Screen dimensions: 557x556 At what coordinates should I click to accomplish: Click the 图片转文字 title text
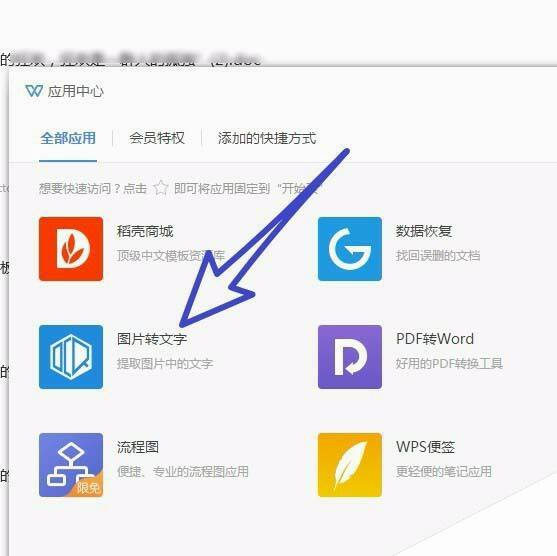(x=152, y=339)
